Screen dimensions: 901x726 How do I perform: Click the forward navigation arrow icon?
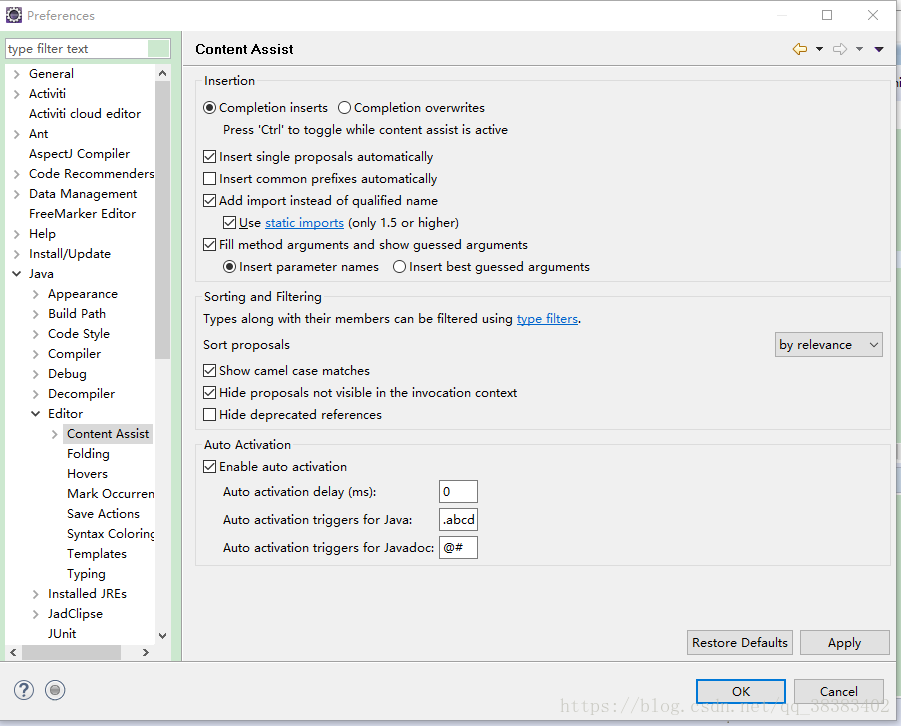coord(840,49)
